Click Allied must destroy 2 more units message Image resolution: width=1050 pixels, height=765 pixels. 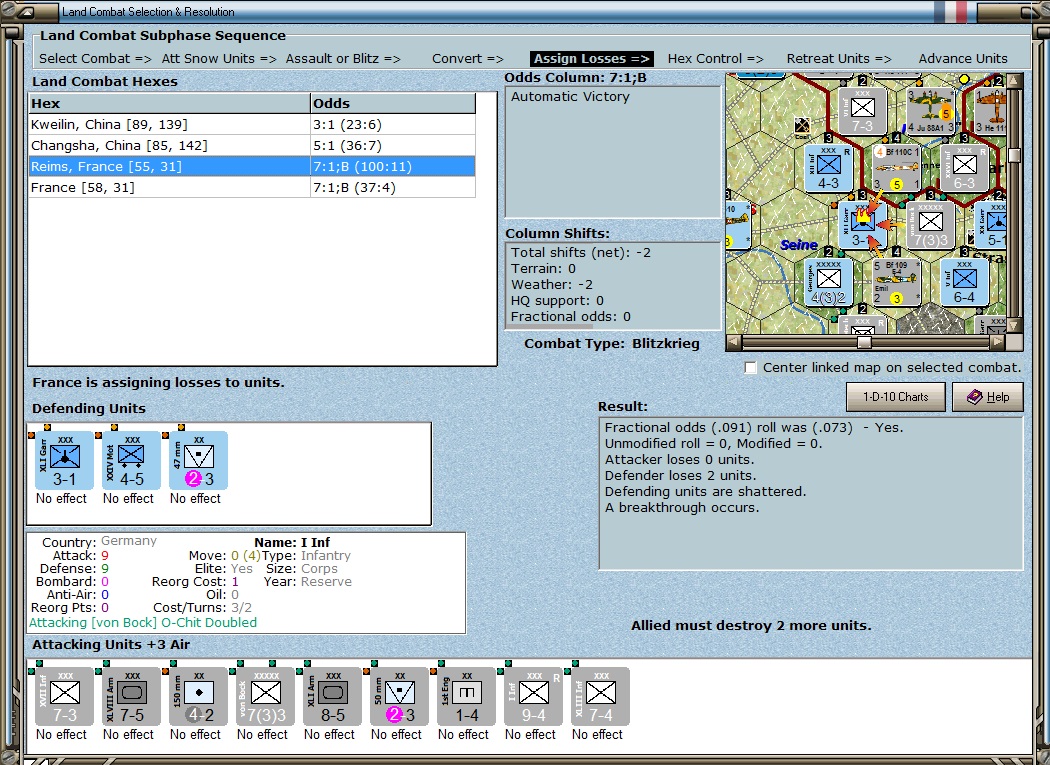point(751,626)
